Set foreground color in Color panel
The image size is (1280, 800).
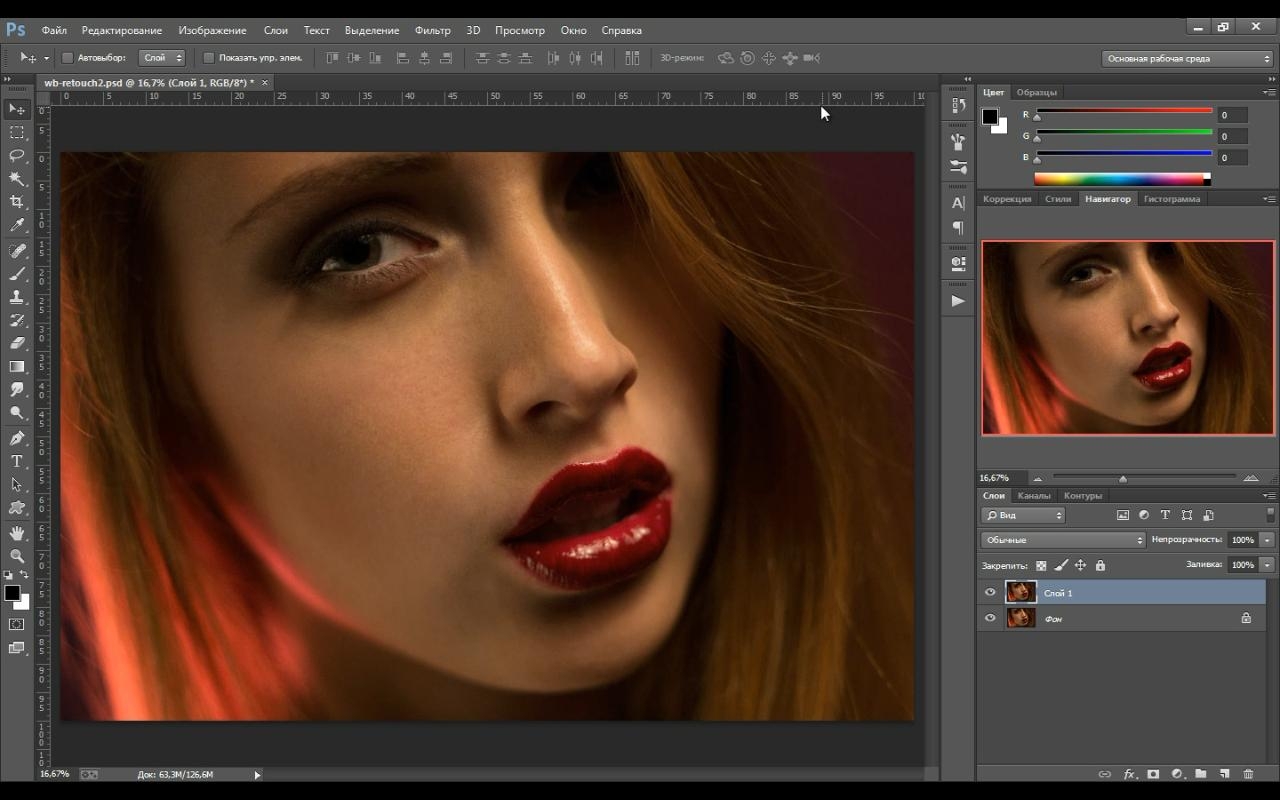[990, 116]
